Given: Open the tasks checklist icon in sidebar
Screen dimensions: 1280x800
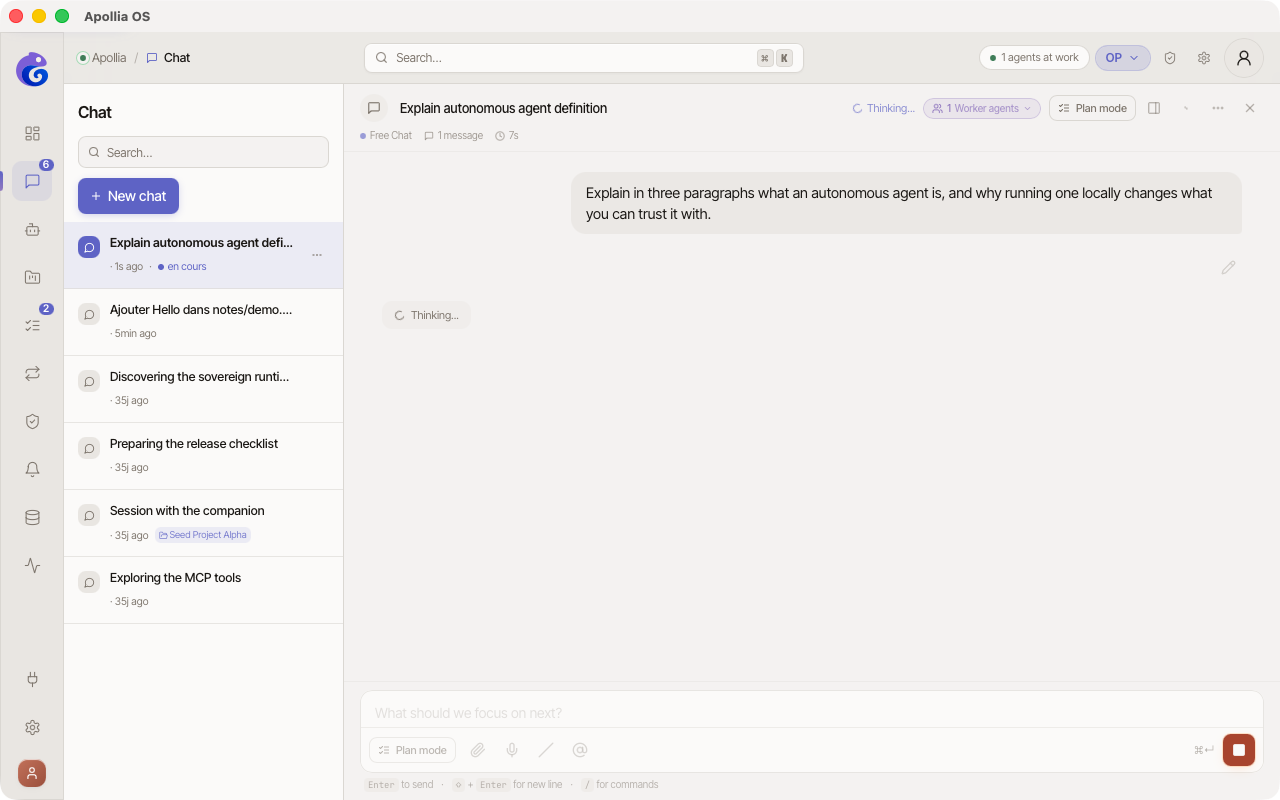Looking at the screenshot, I should pyautogui.click(x=32, y=325).
